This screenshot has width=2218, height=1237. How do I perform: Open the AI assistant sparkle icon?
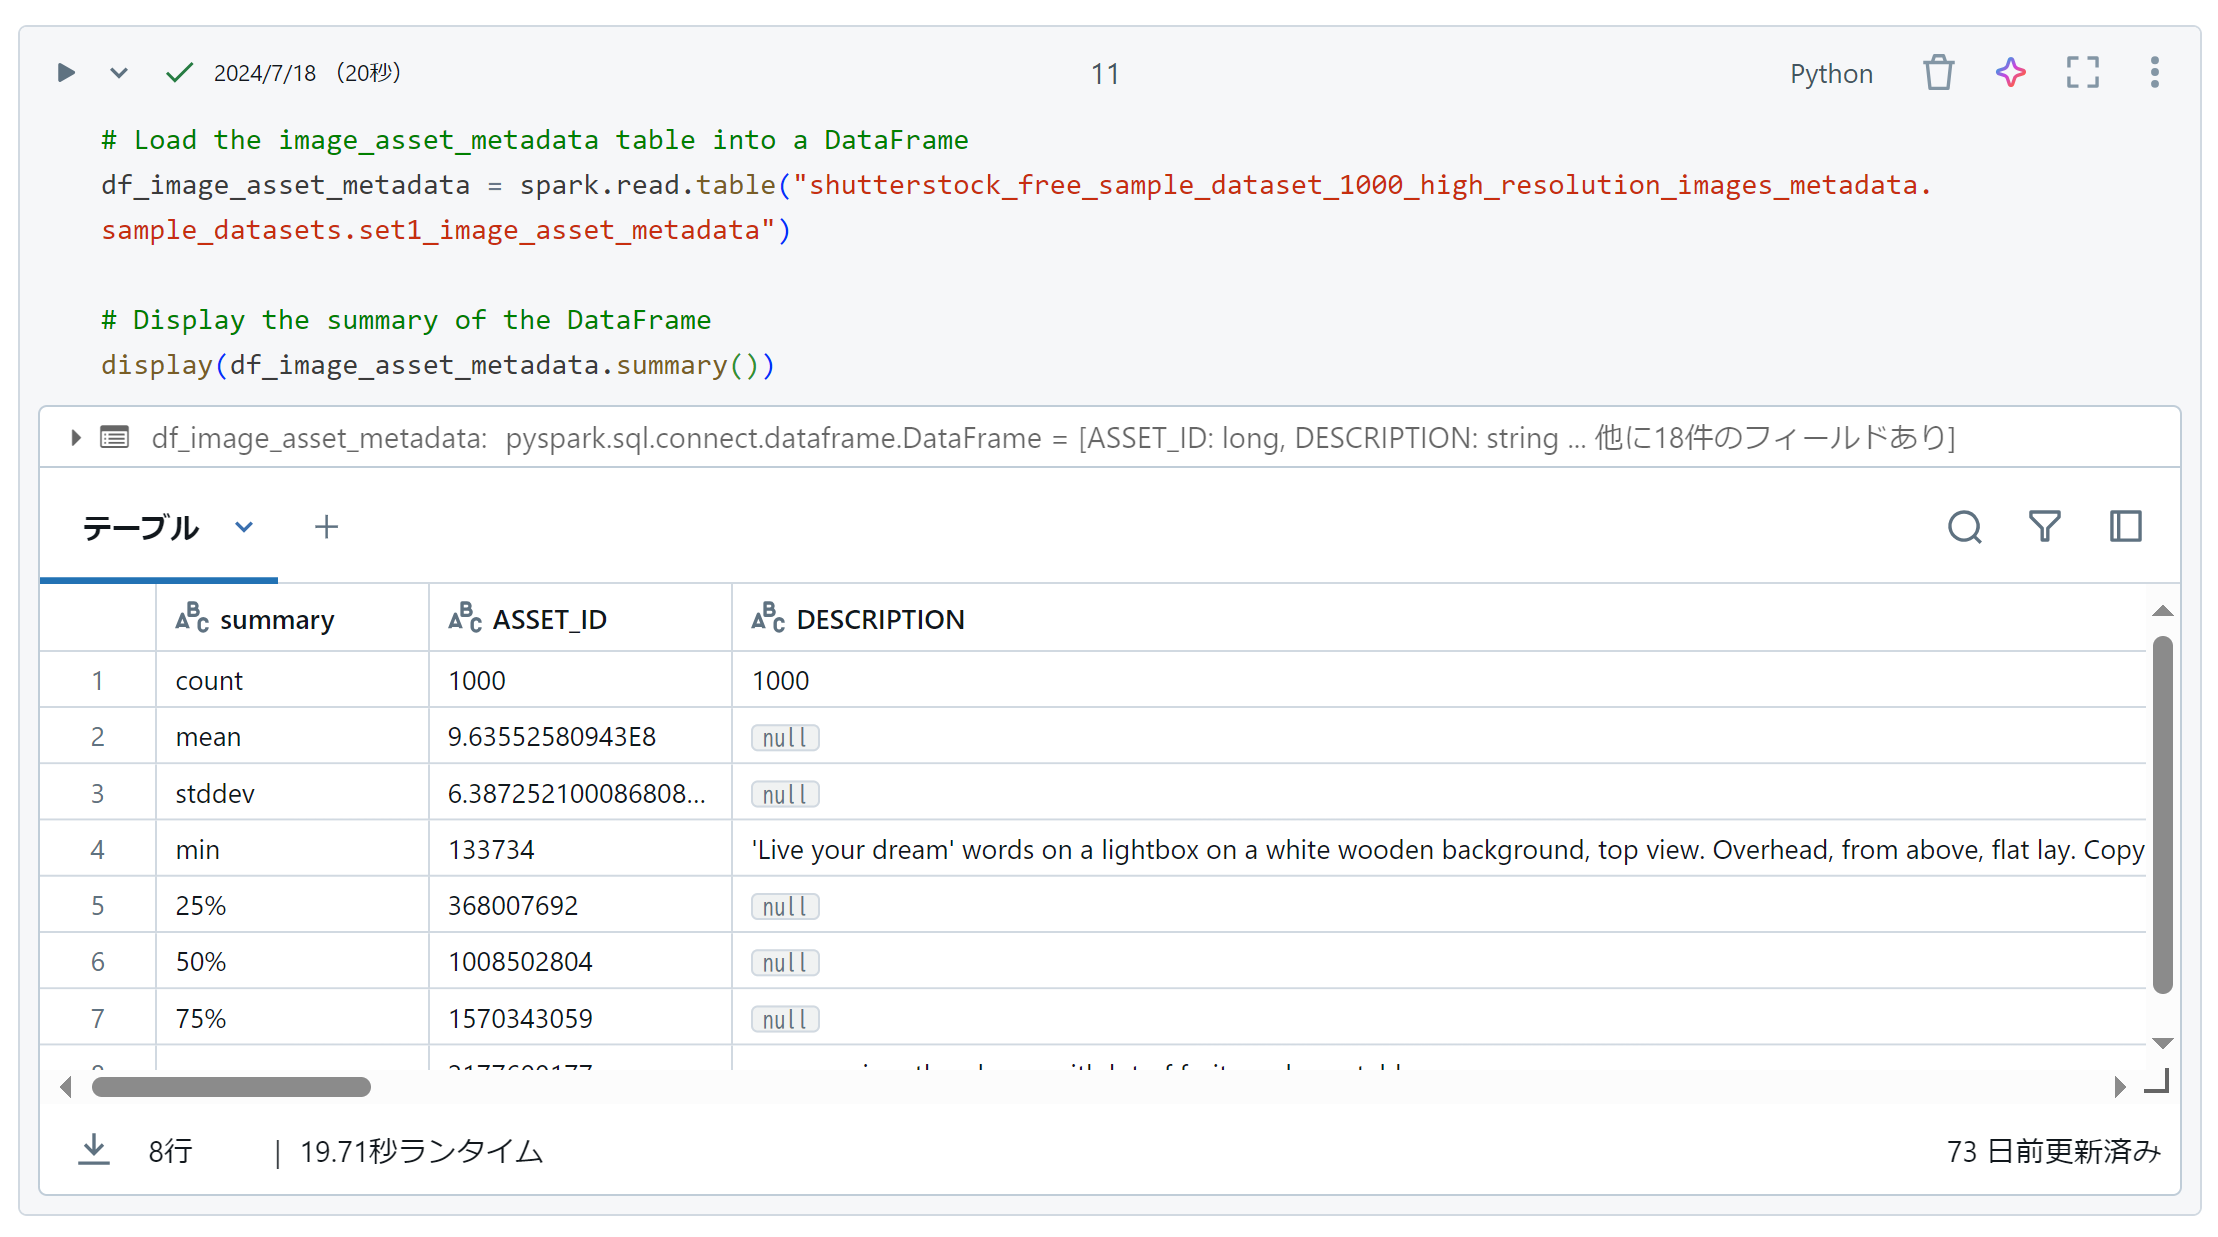tap(2010, 73)
